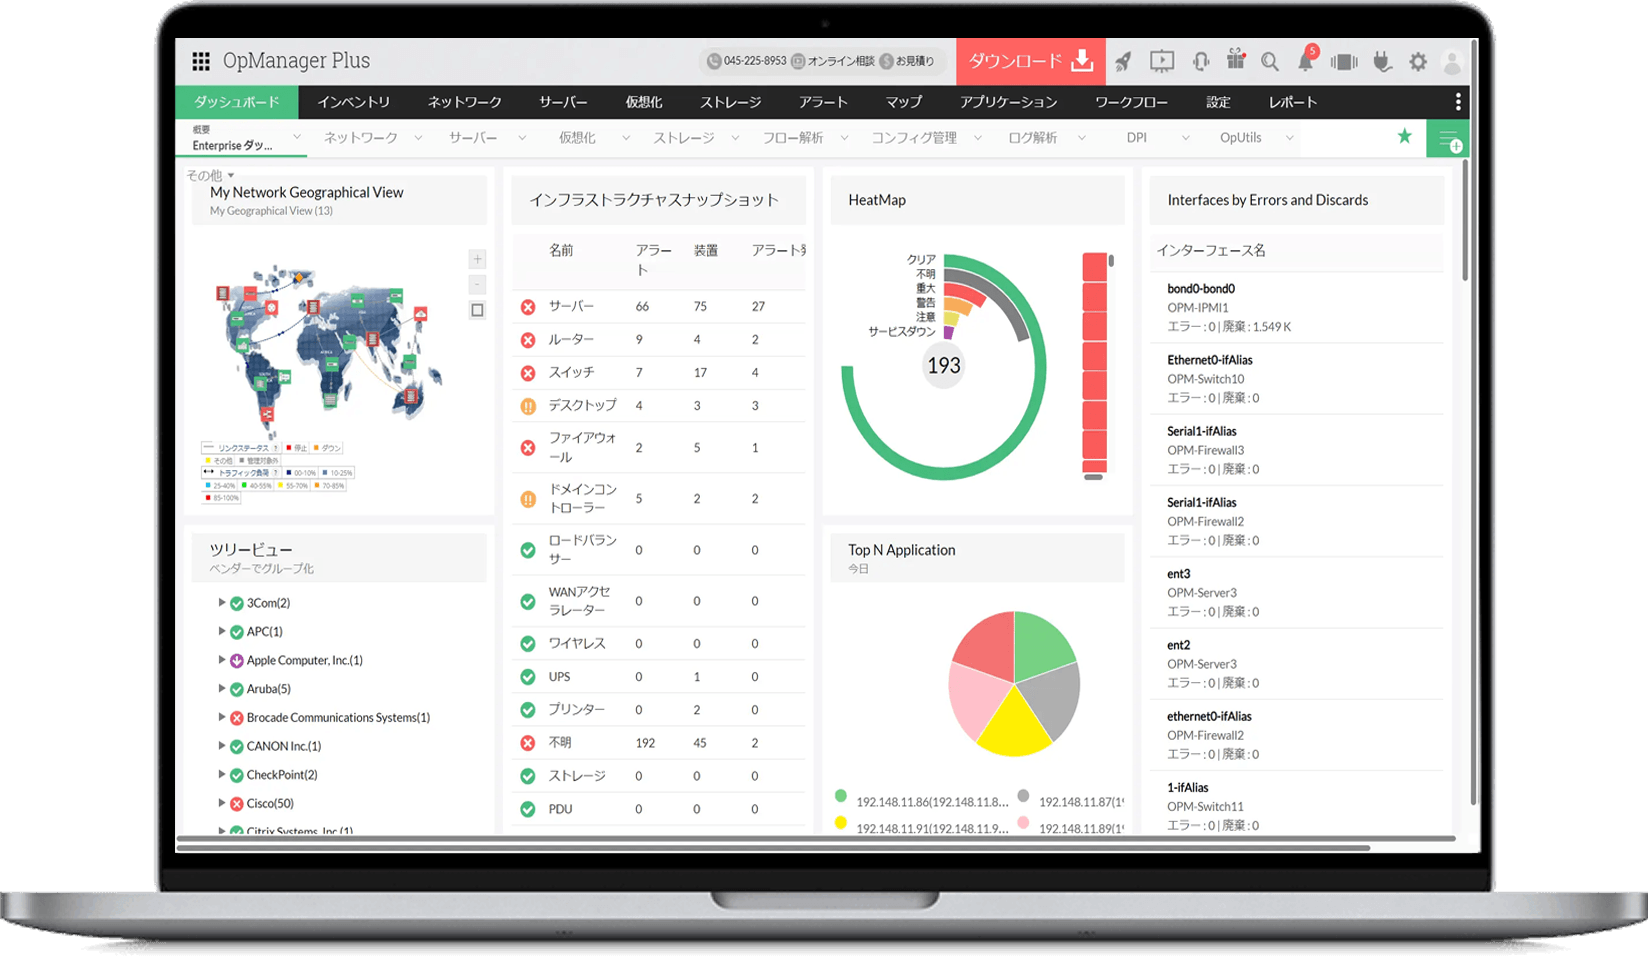
Task: Open the alarm bell notifications
Action: click(x=1306, y=60)
